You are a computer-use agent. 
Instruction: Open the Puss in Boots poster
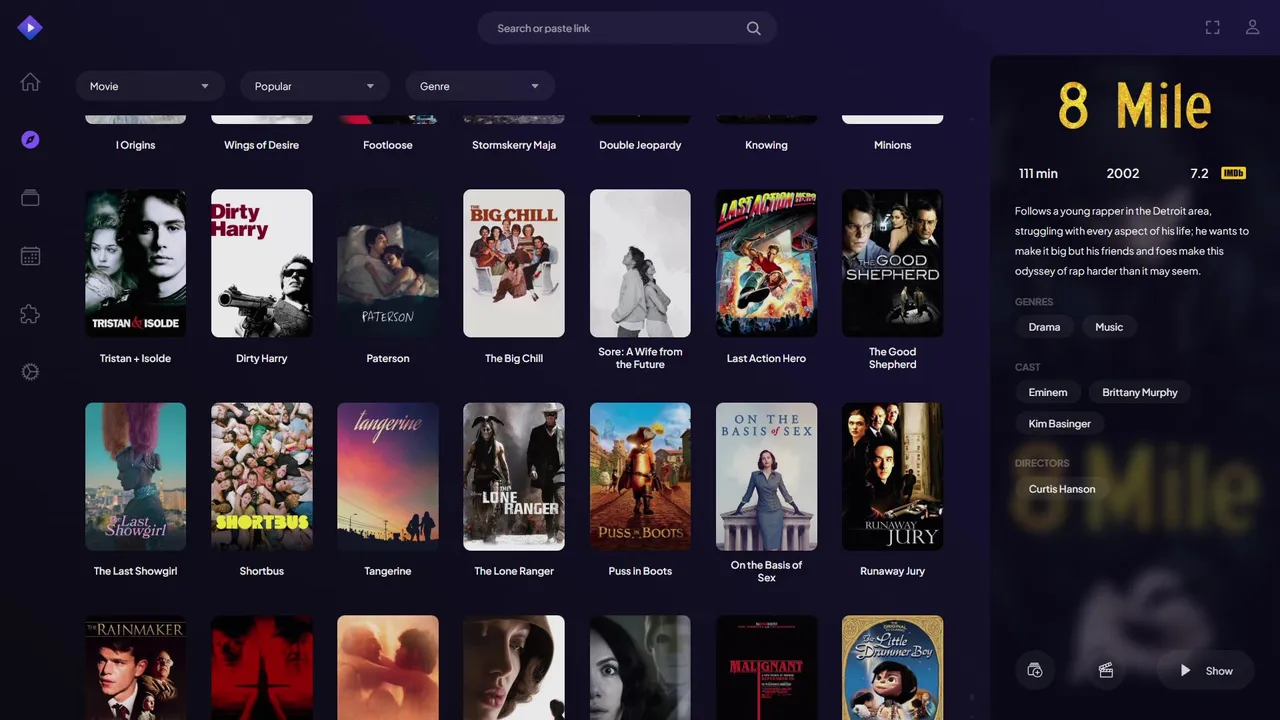[640, 476]
